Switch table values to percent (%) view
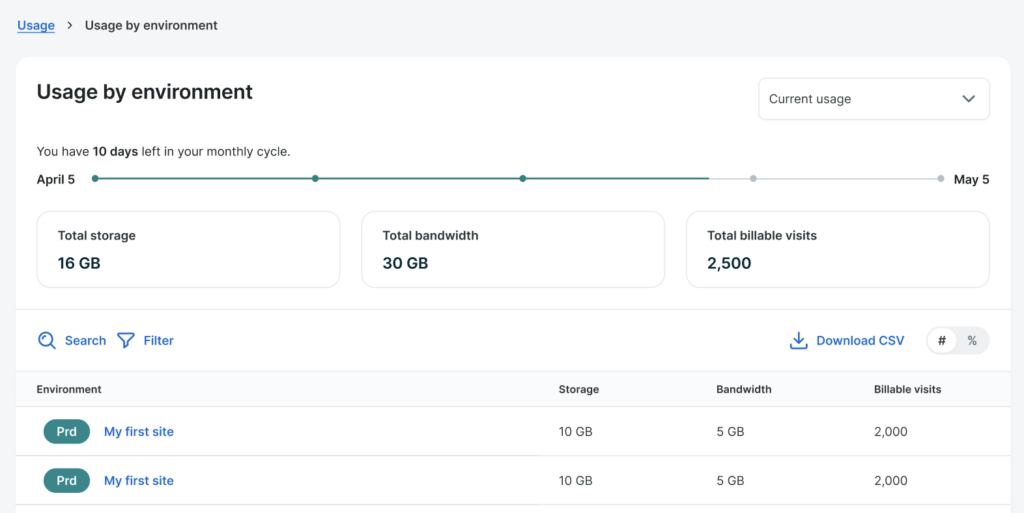The image size is (1024, 513). 972,341
